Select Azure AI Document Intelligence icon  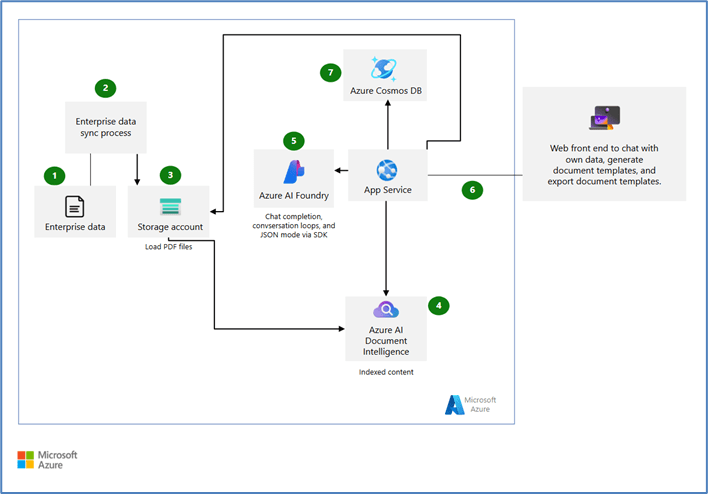click(x=385, y=311)
